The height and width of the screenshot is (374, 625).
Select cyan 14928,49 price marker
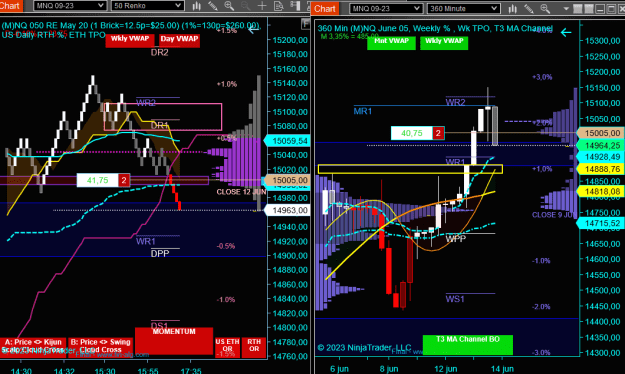pyautogui.click(x=601, y=157)
